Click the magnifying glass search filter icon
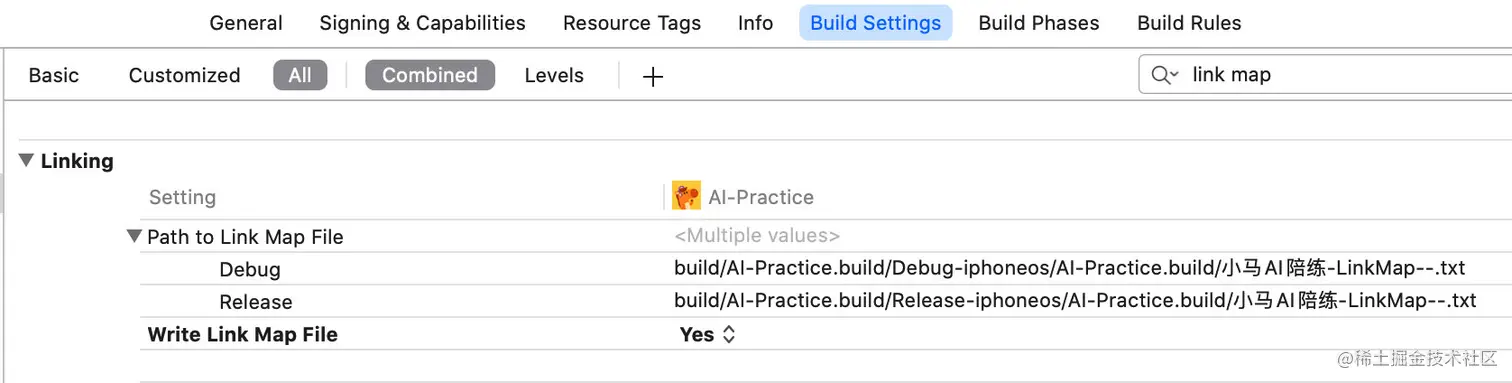1512x383 pixels. (x=1165, y=75)
